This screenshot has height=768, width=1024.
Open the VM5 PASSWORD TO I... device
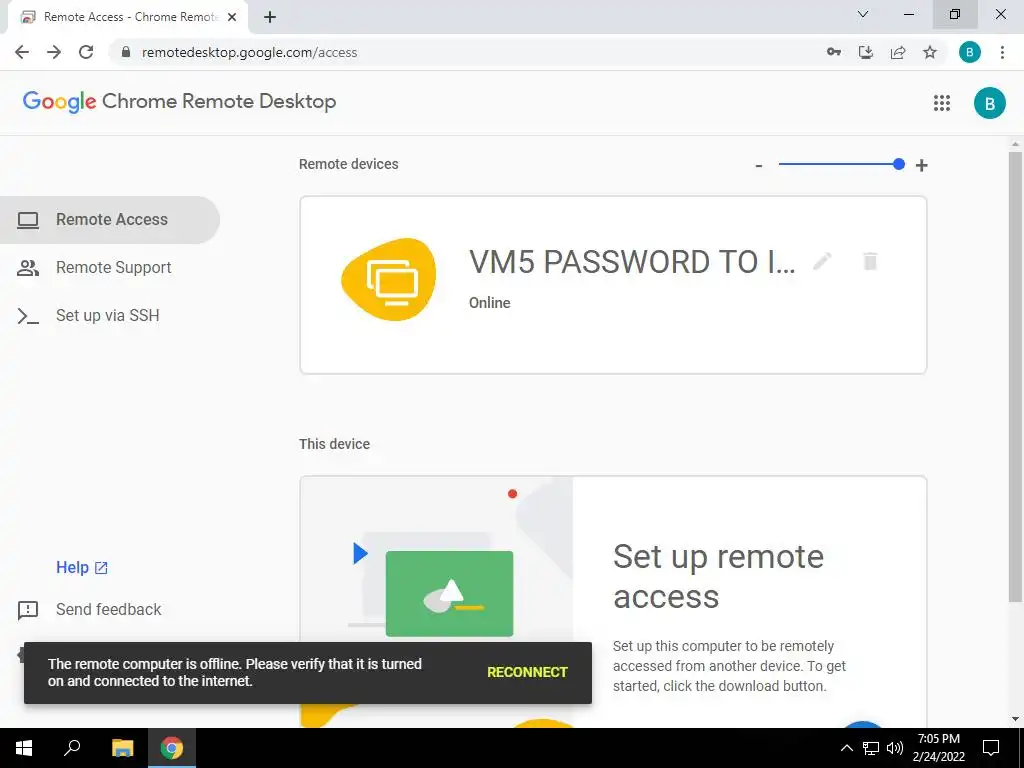(613, 285)
